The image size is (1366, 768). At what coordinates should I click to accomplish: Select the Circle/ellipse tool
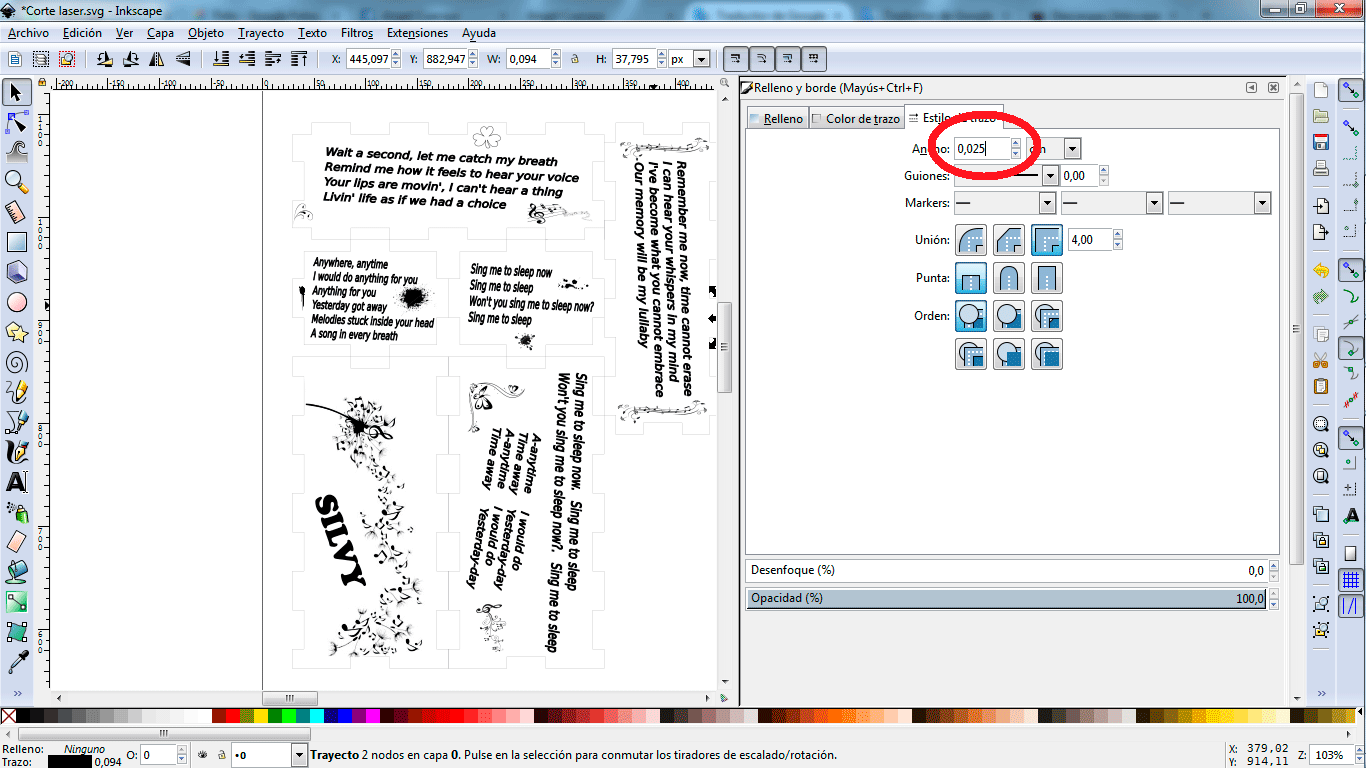(x=16, y=301)
